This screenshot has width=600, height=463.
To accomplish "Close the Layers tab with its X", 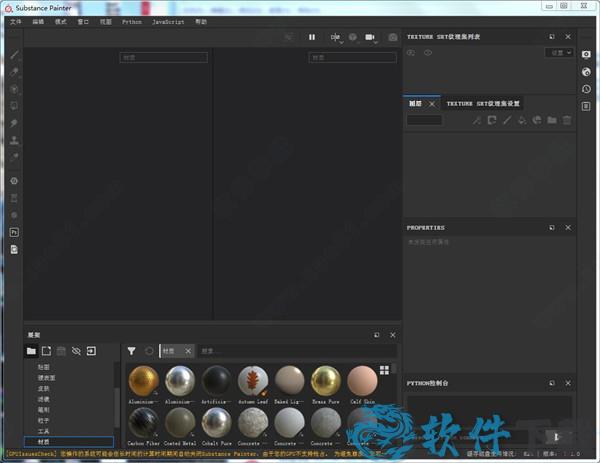I will 432,104.
